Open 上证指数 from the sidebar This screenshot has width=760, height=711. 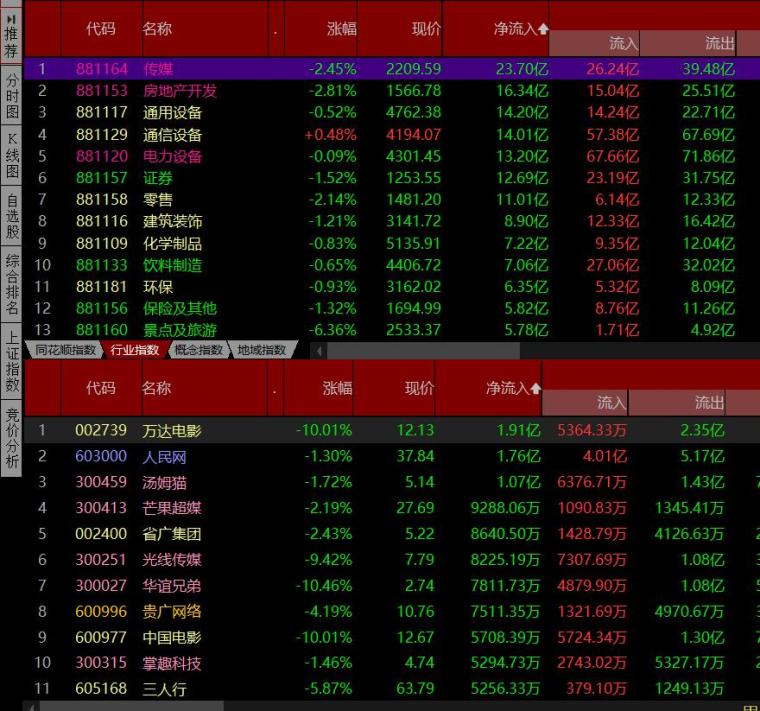11,361
